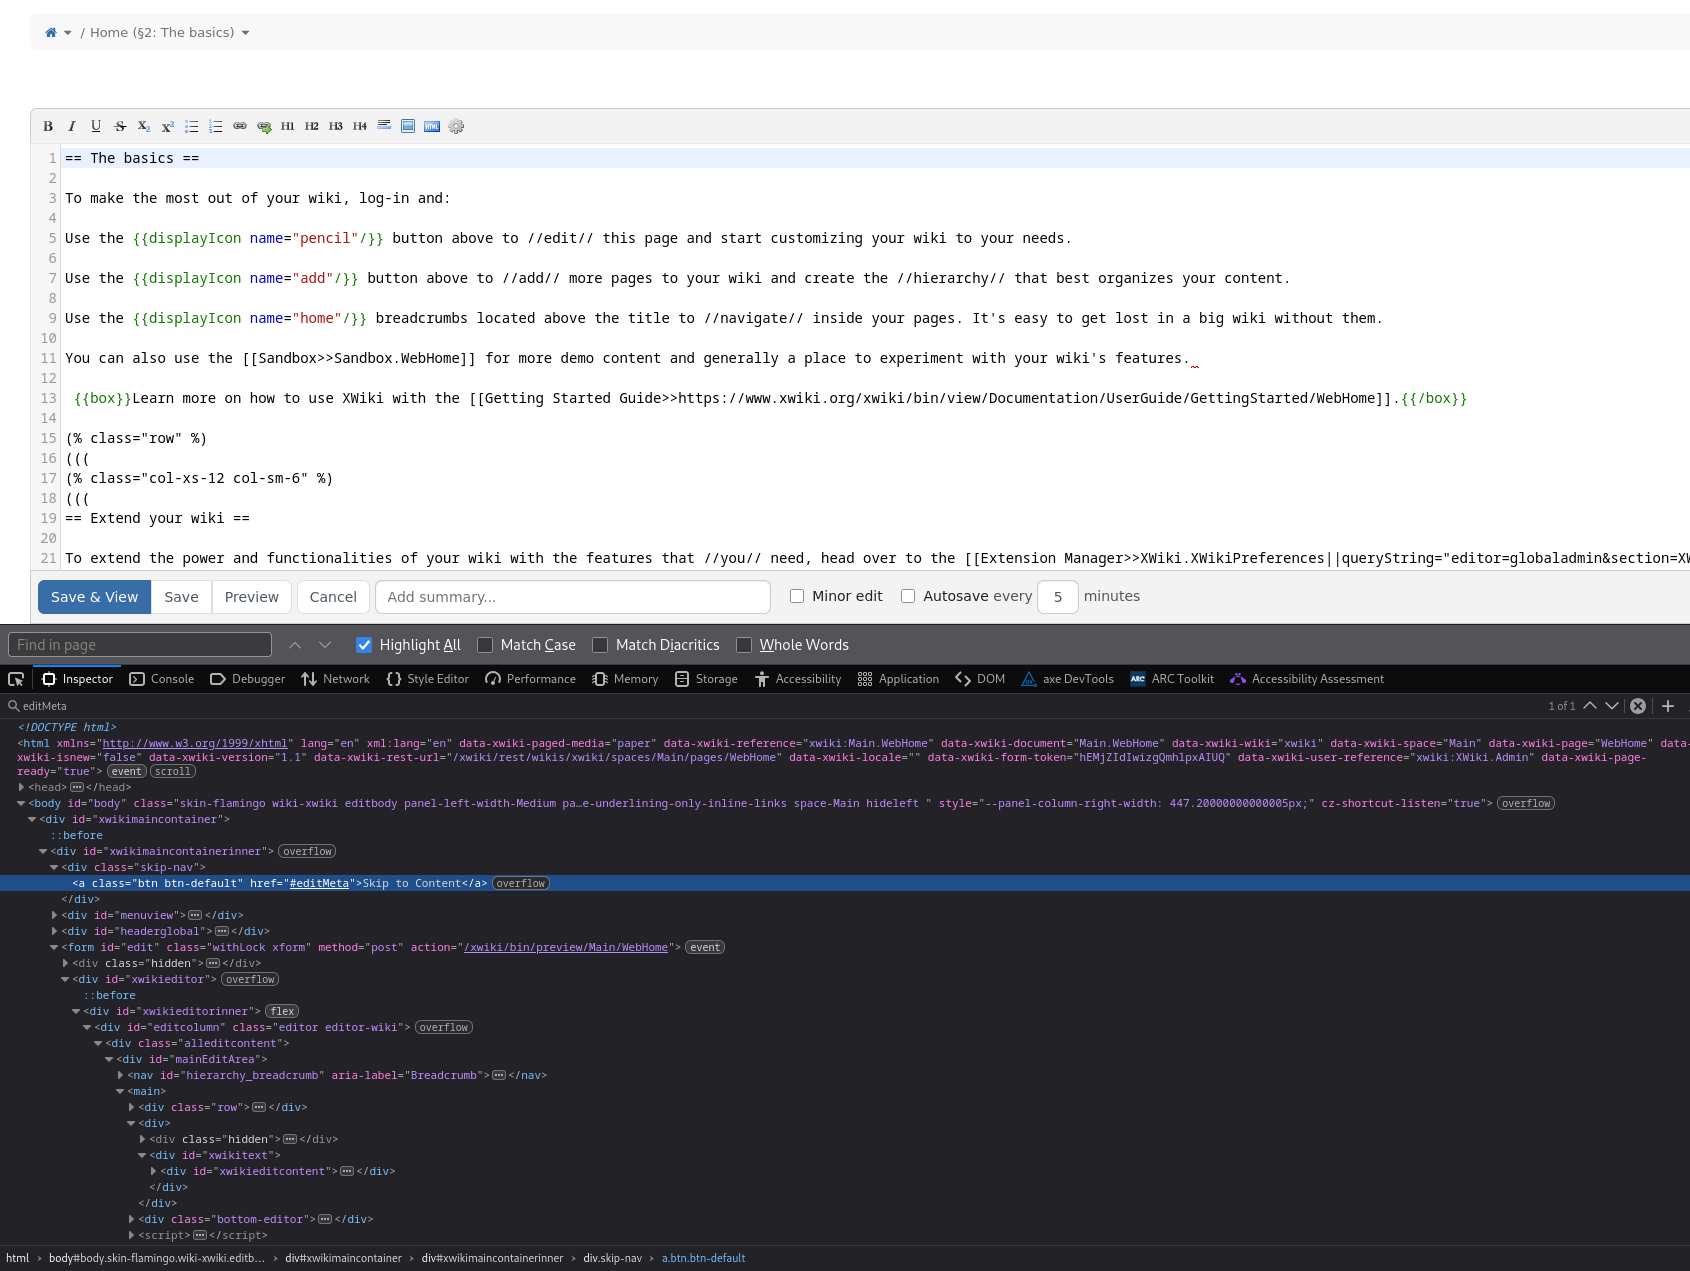Apply italic formatting in editor toolbar

[72, 126]
